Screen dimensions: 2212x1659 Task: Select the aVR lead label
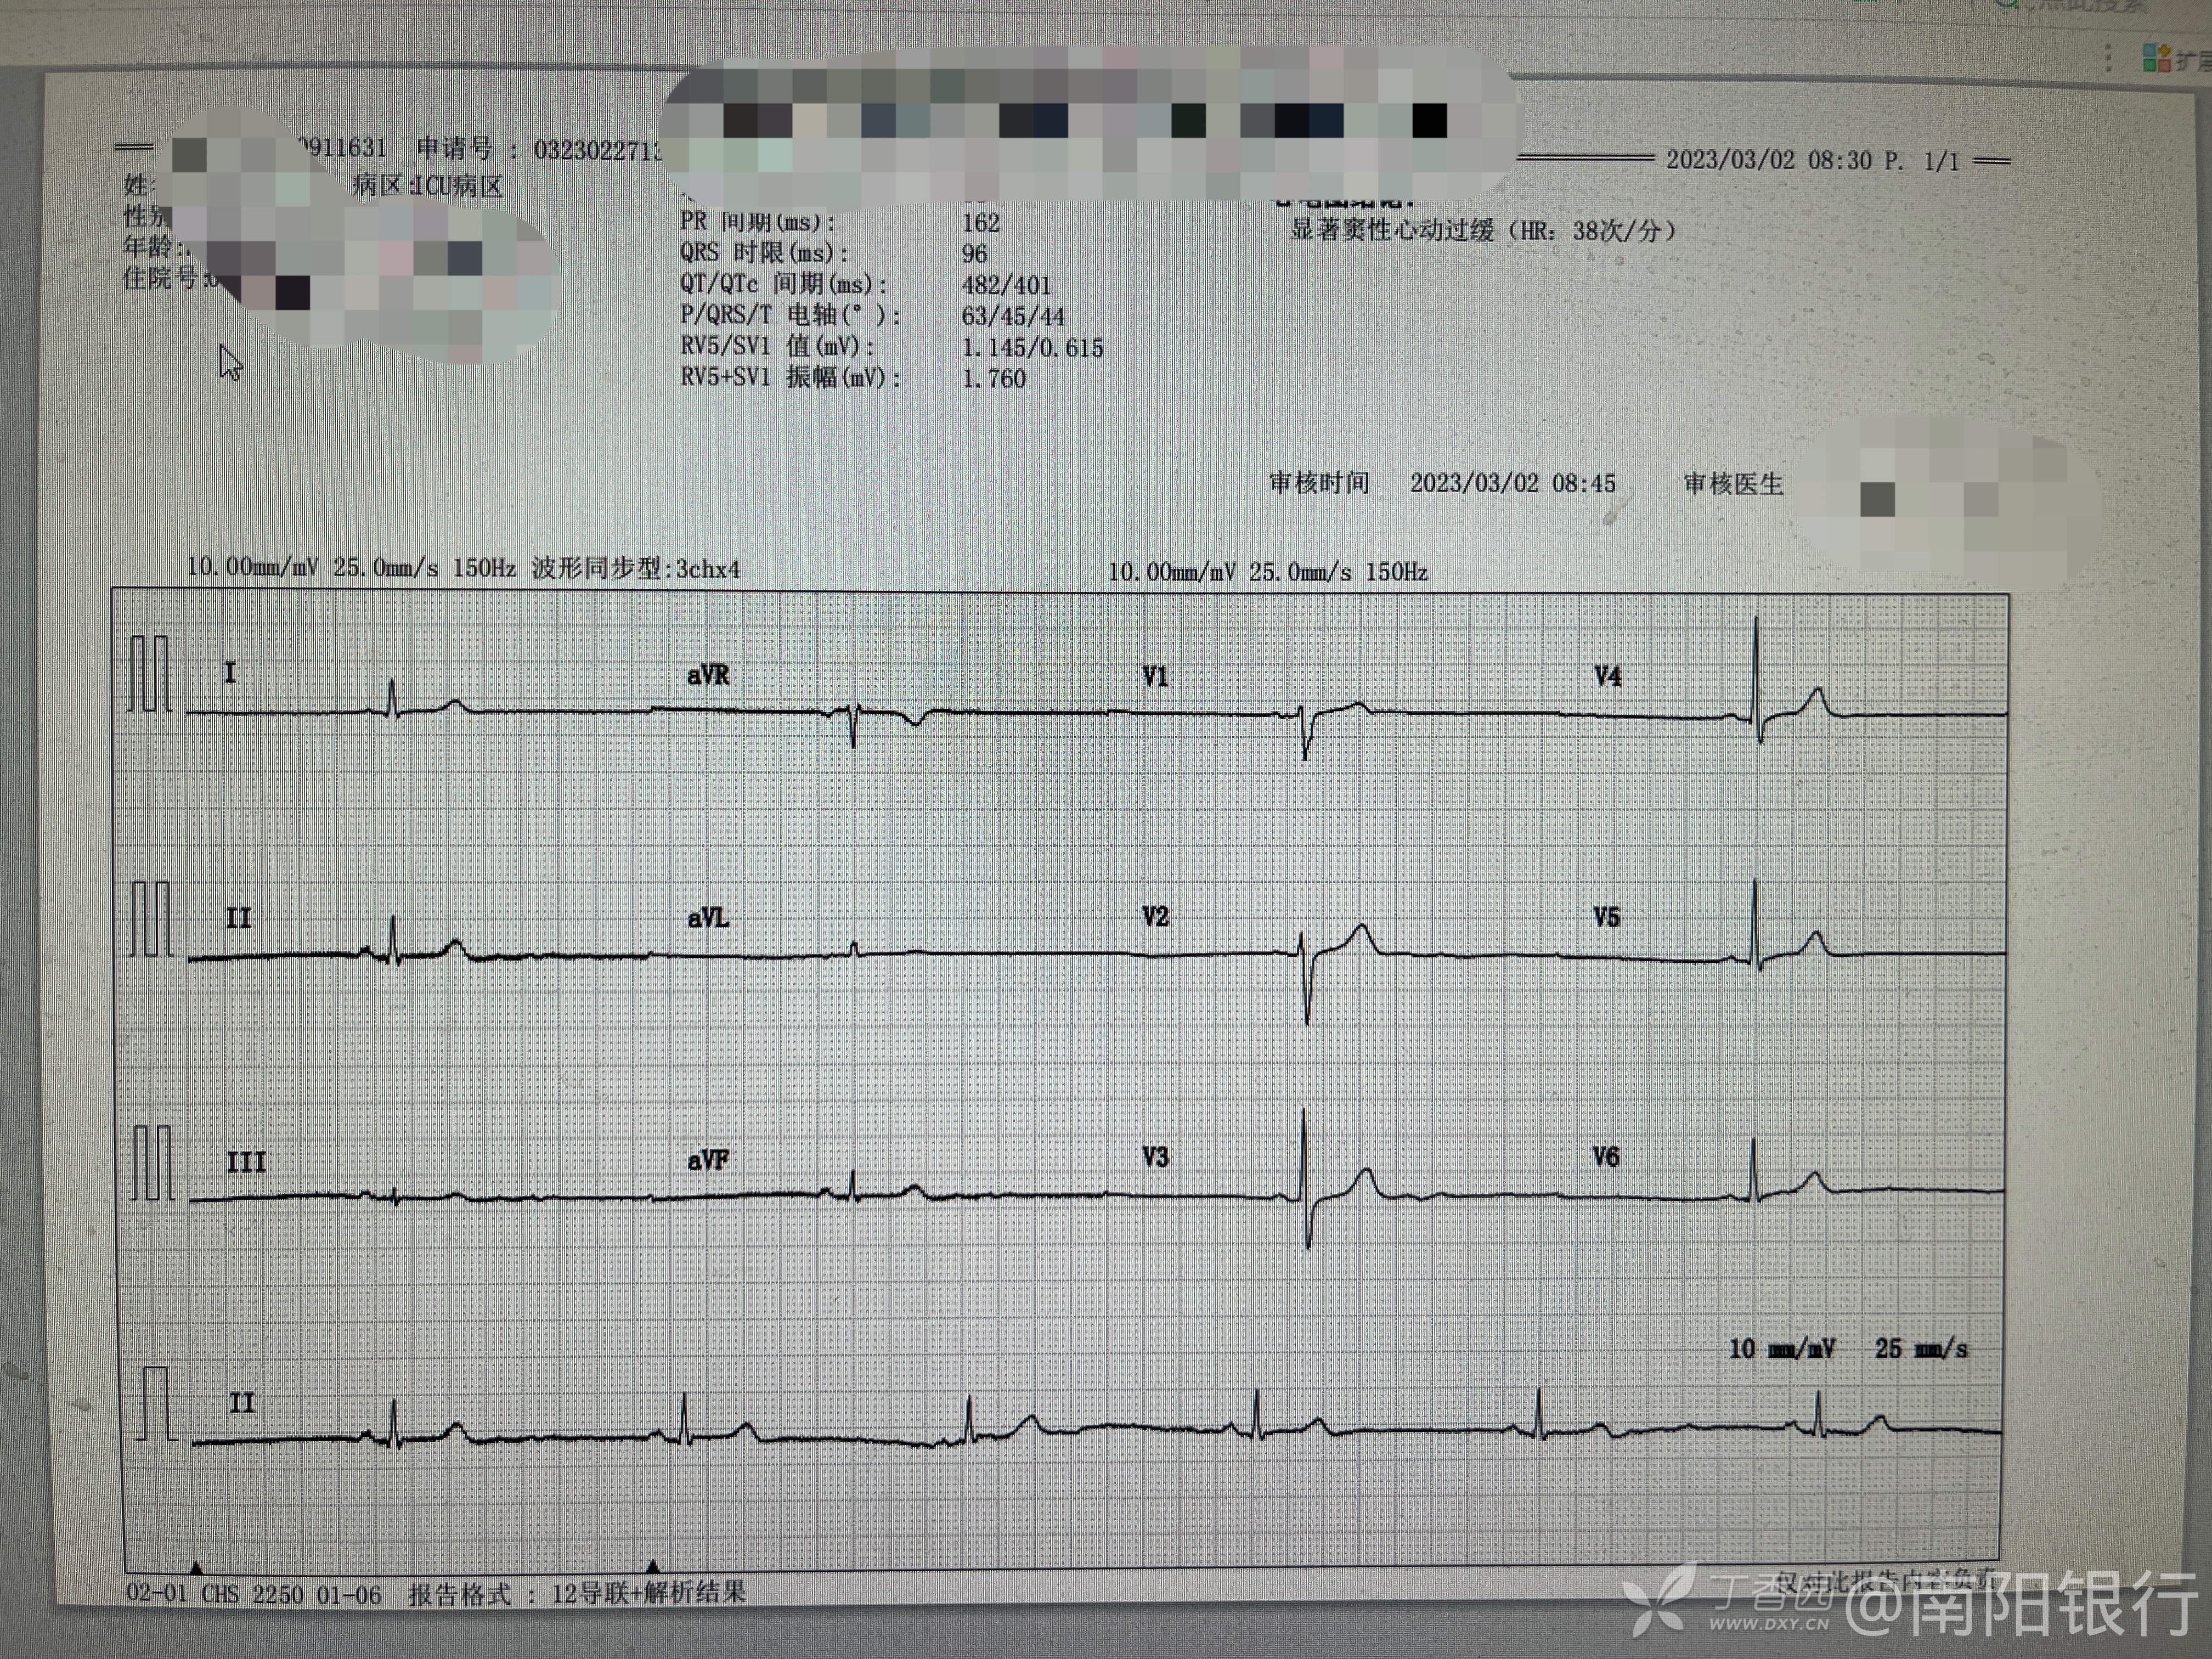point(708,676)
